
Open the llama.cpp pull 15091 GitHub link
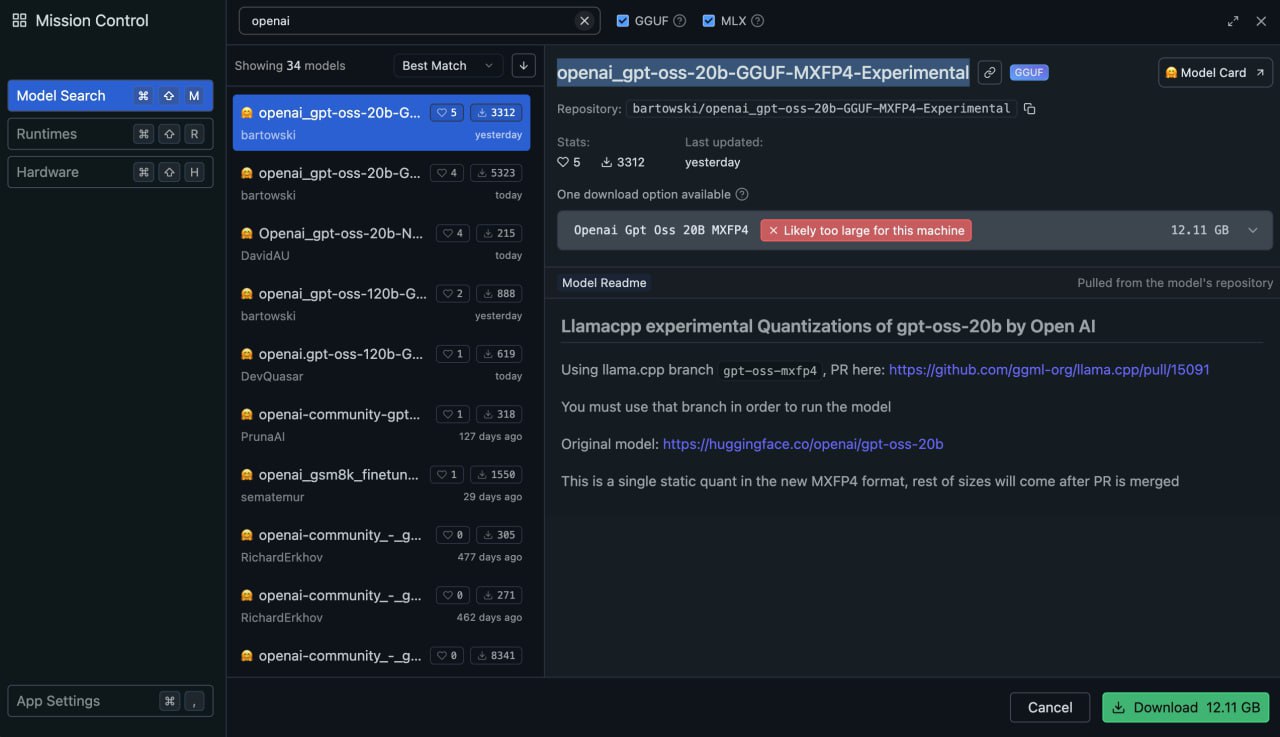click(x=1049, y=369)
